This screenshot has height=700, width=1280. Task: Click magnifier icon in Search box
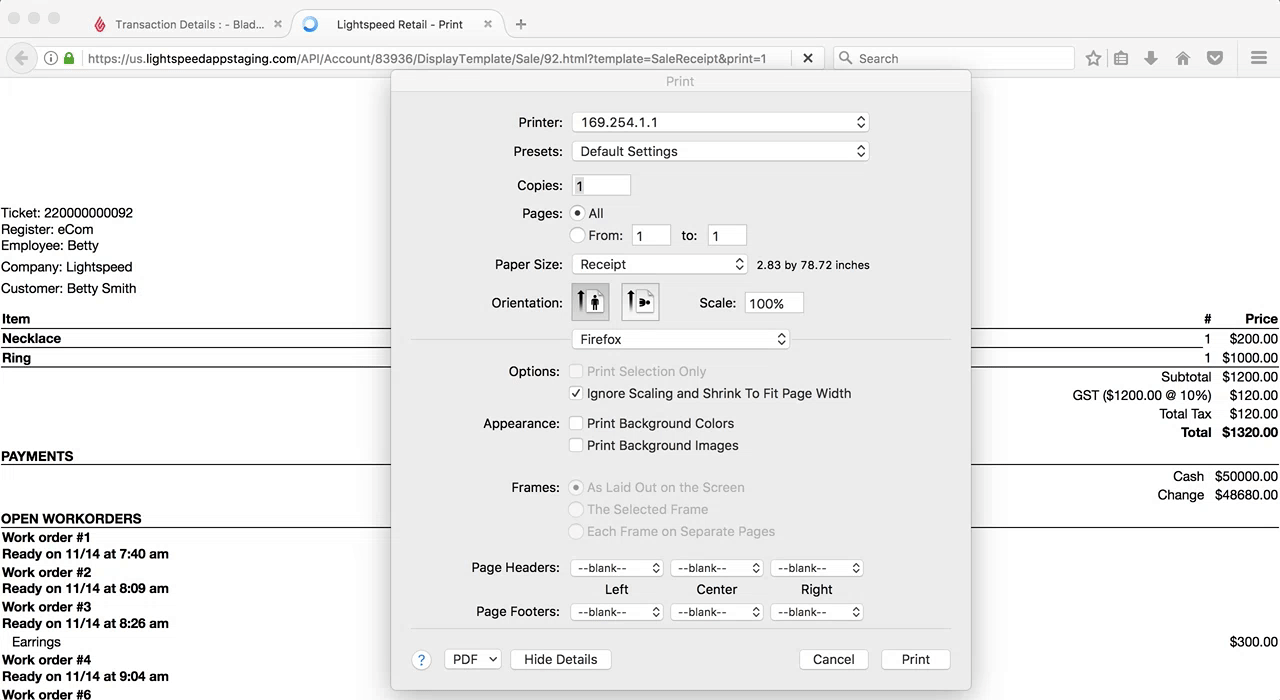845,58
